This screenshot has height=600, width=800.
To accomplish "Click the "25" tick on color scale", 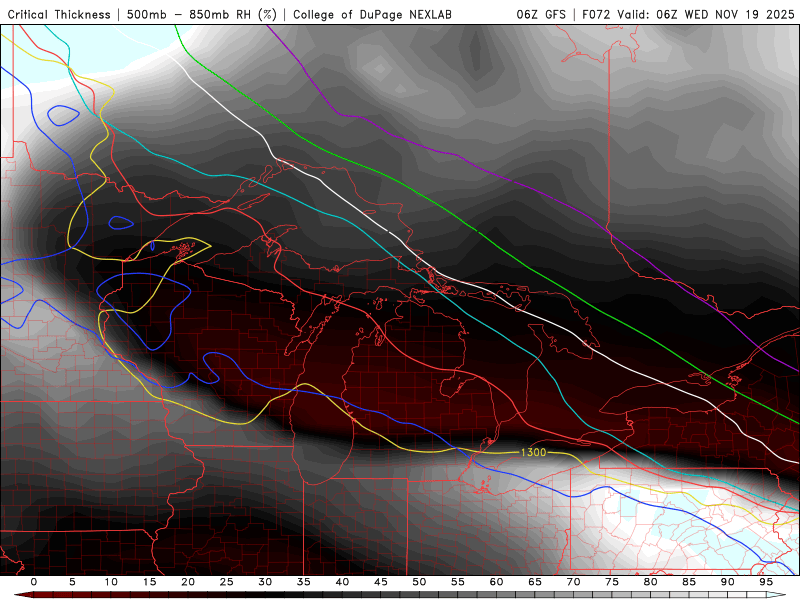I will 227,582.
